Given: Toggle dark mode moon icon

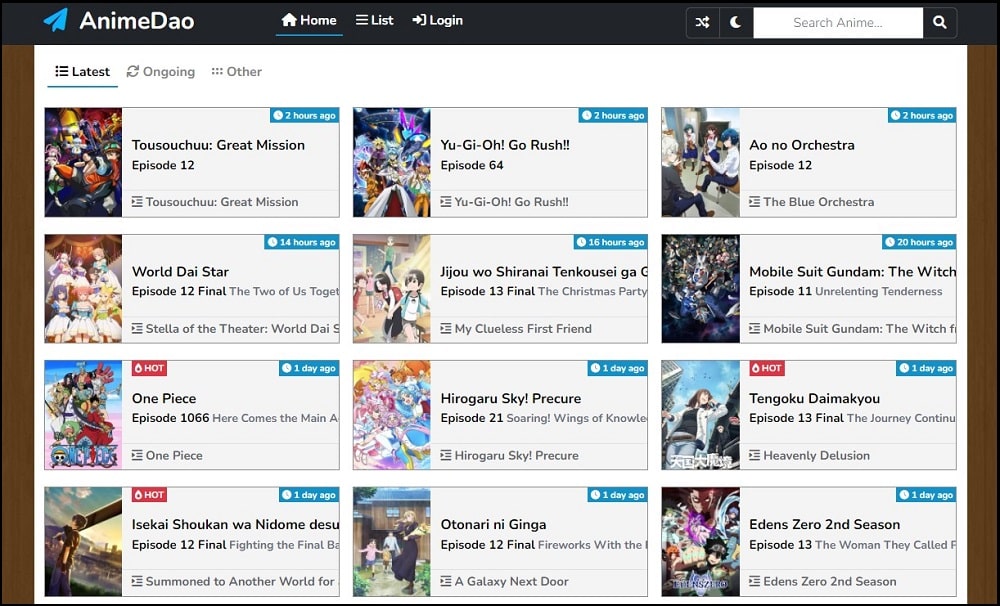Looking at the screenshot, I should [x=736, y=22].
